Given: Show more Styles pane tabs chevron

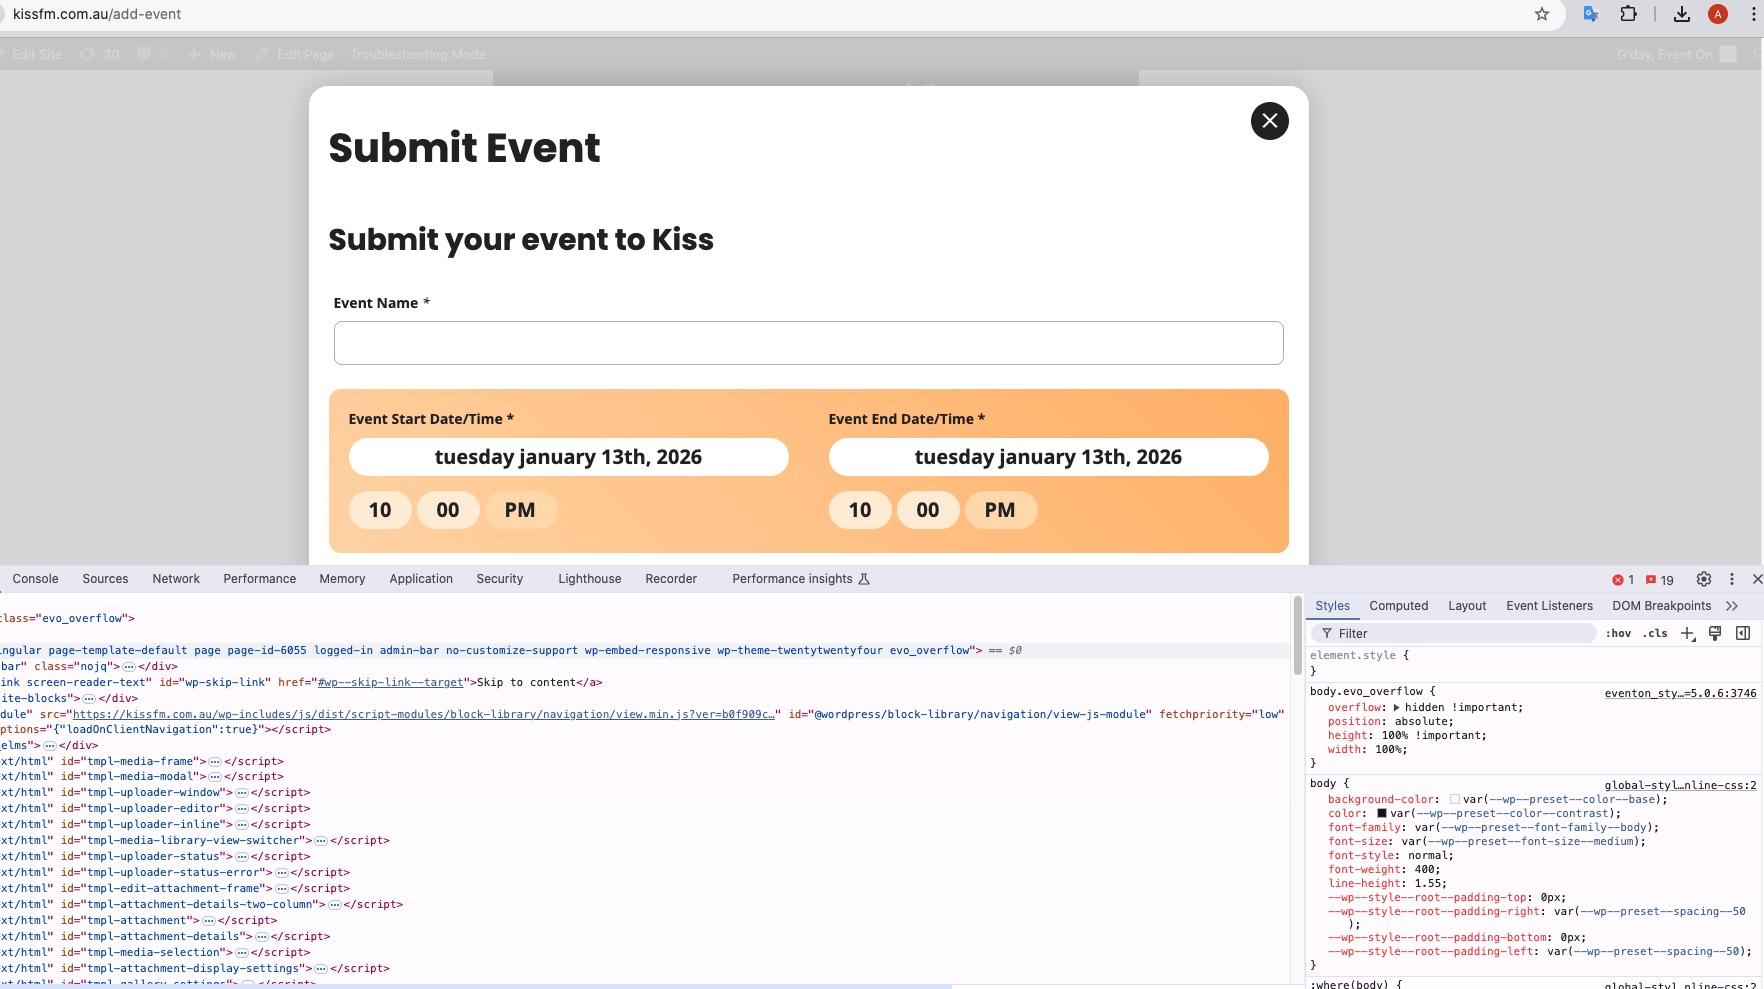Looking at the screenshot, I should (x=1732, y=606).
